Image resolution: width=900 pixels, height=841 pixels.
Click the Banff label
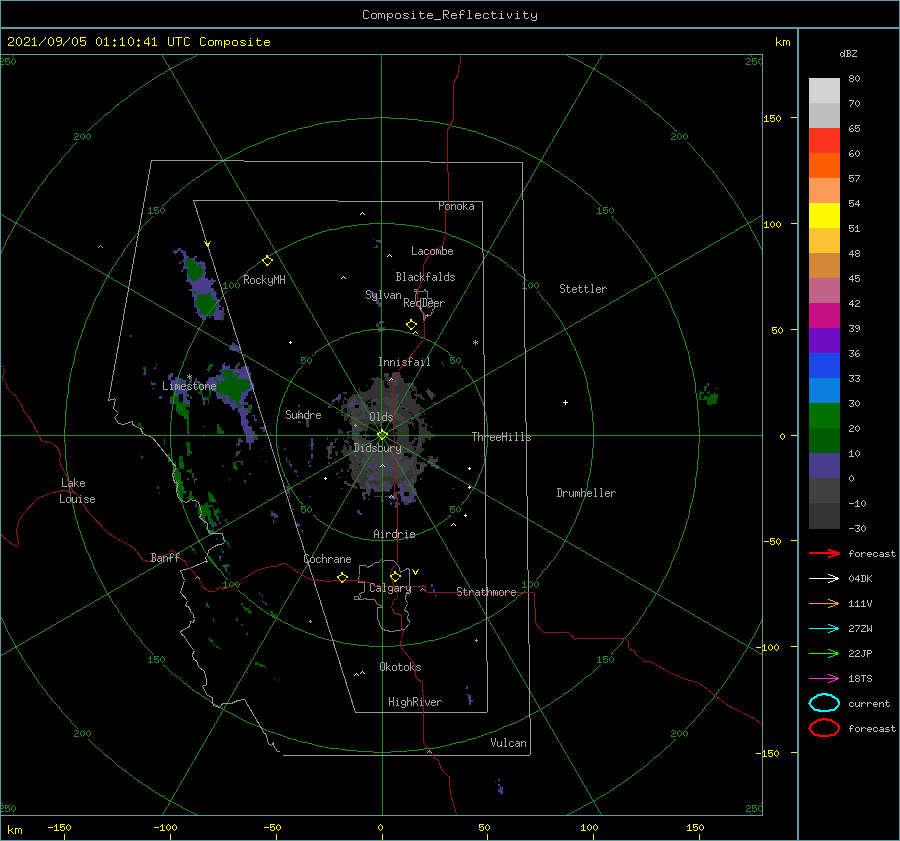[x=165, y=557]
